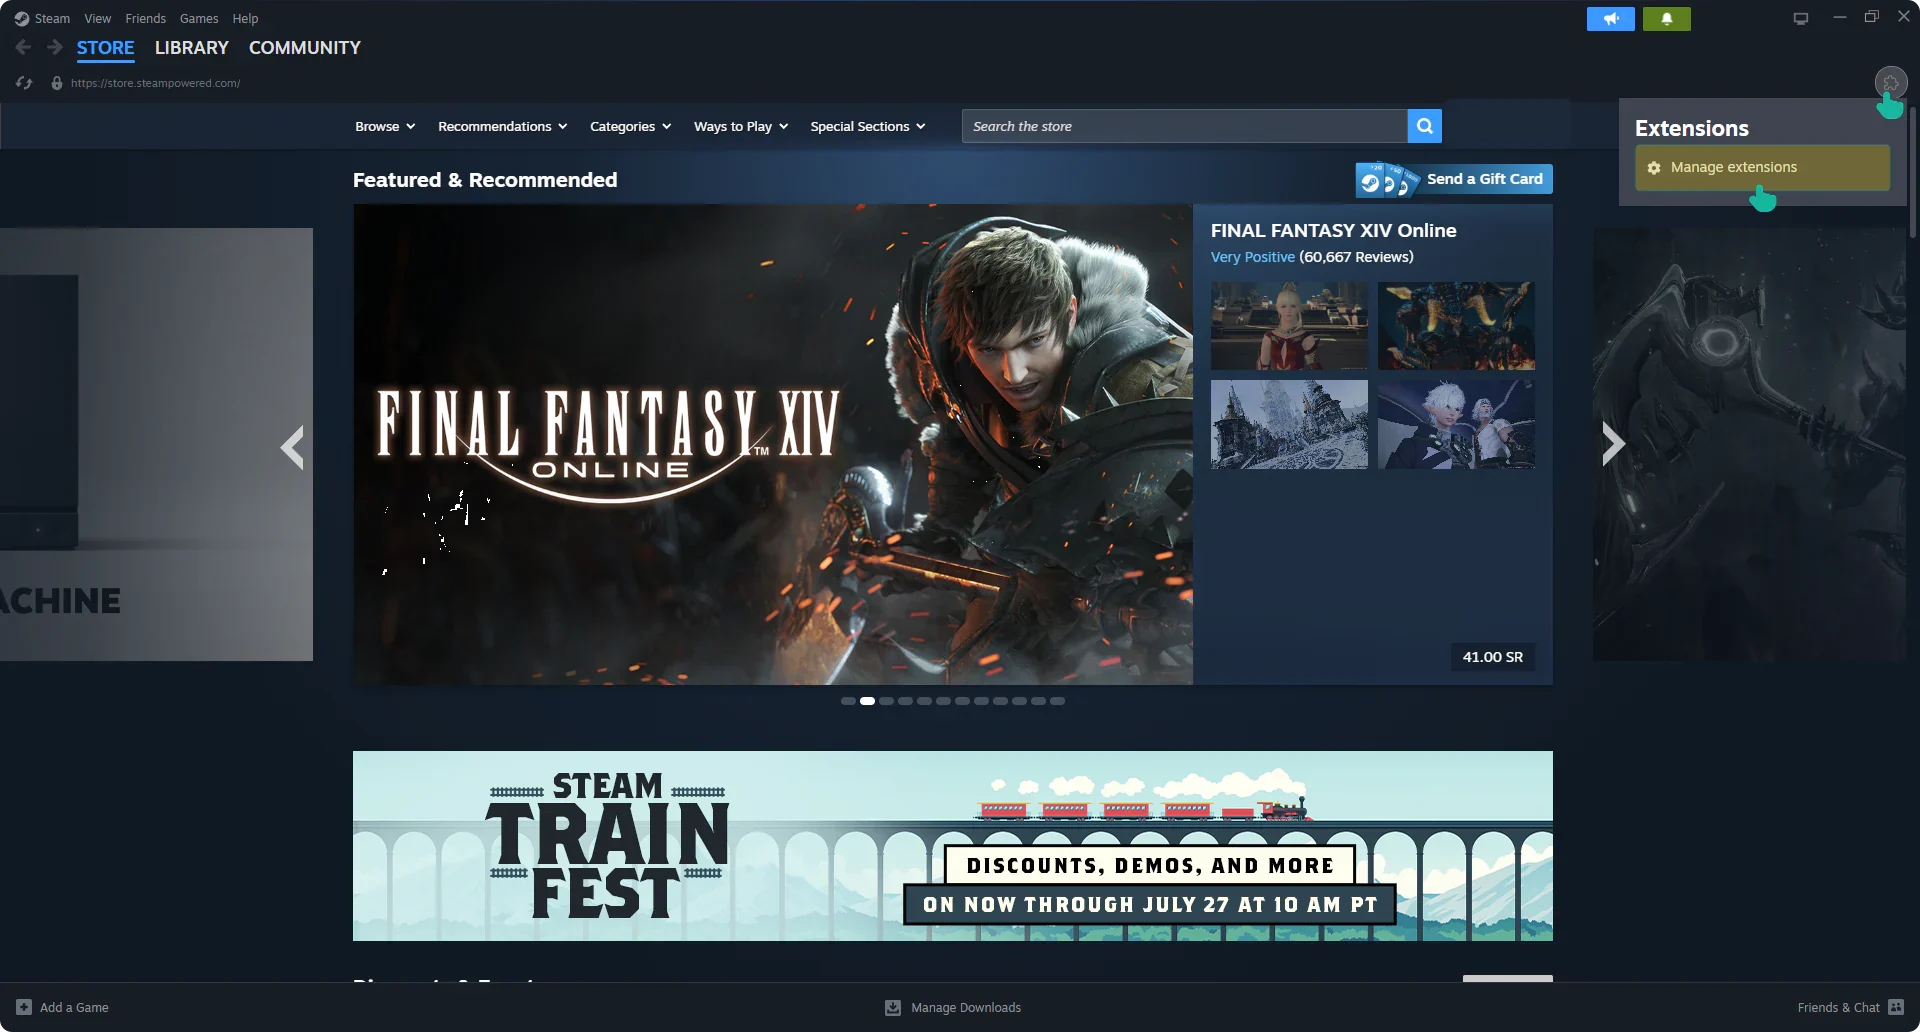Open the Help menu
The image size is (1920, 1032).
pyautogui.click(x=245, y=18)
